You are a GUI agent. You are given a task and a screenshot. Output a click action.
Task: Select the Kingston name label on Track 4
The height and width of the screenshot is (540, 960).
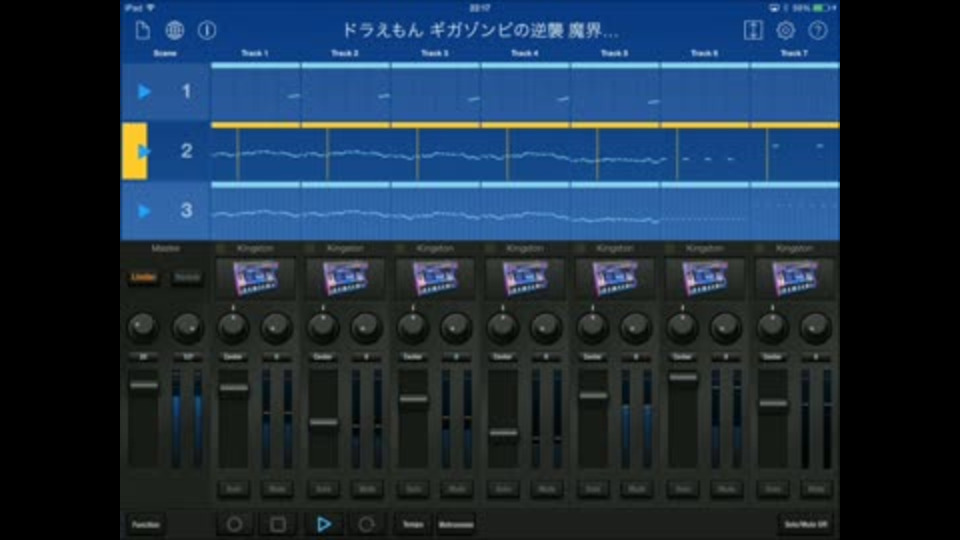[525, 248]
